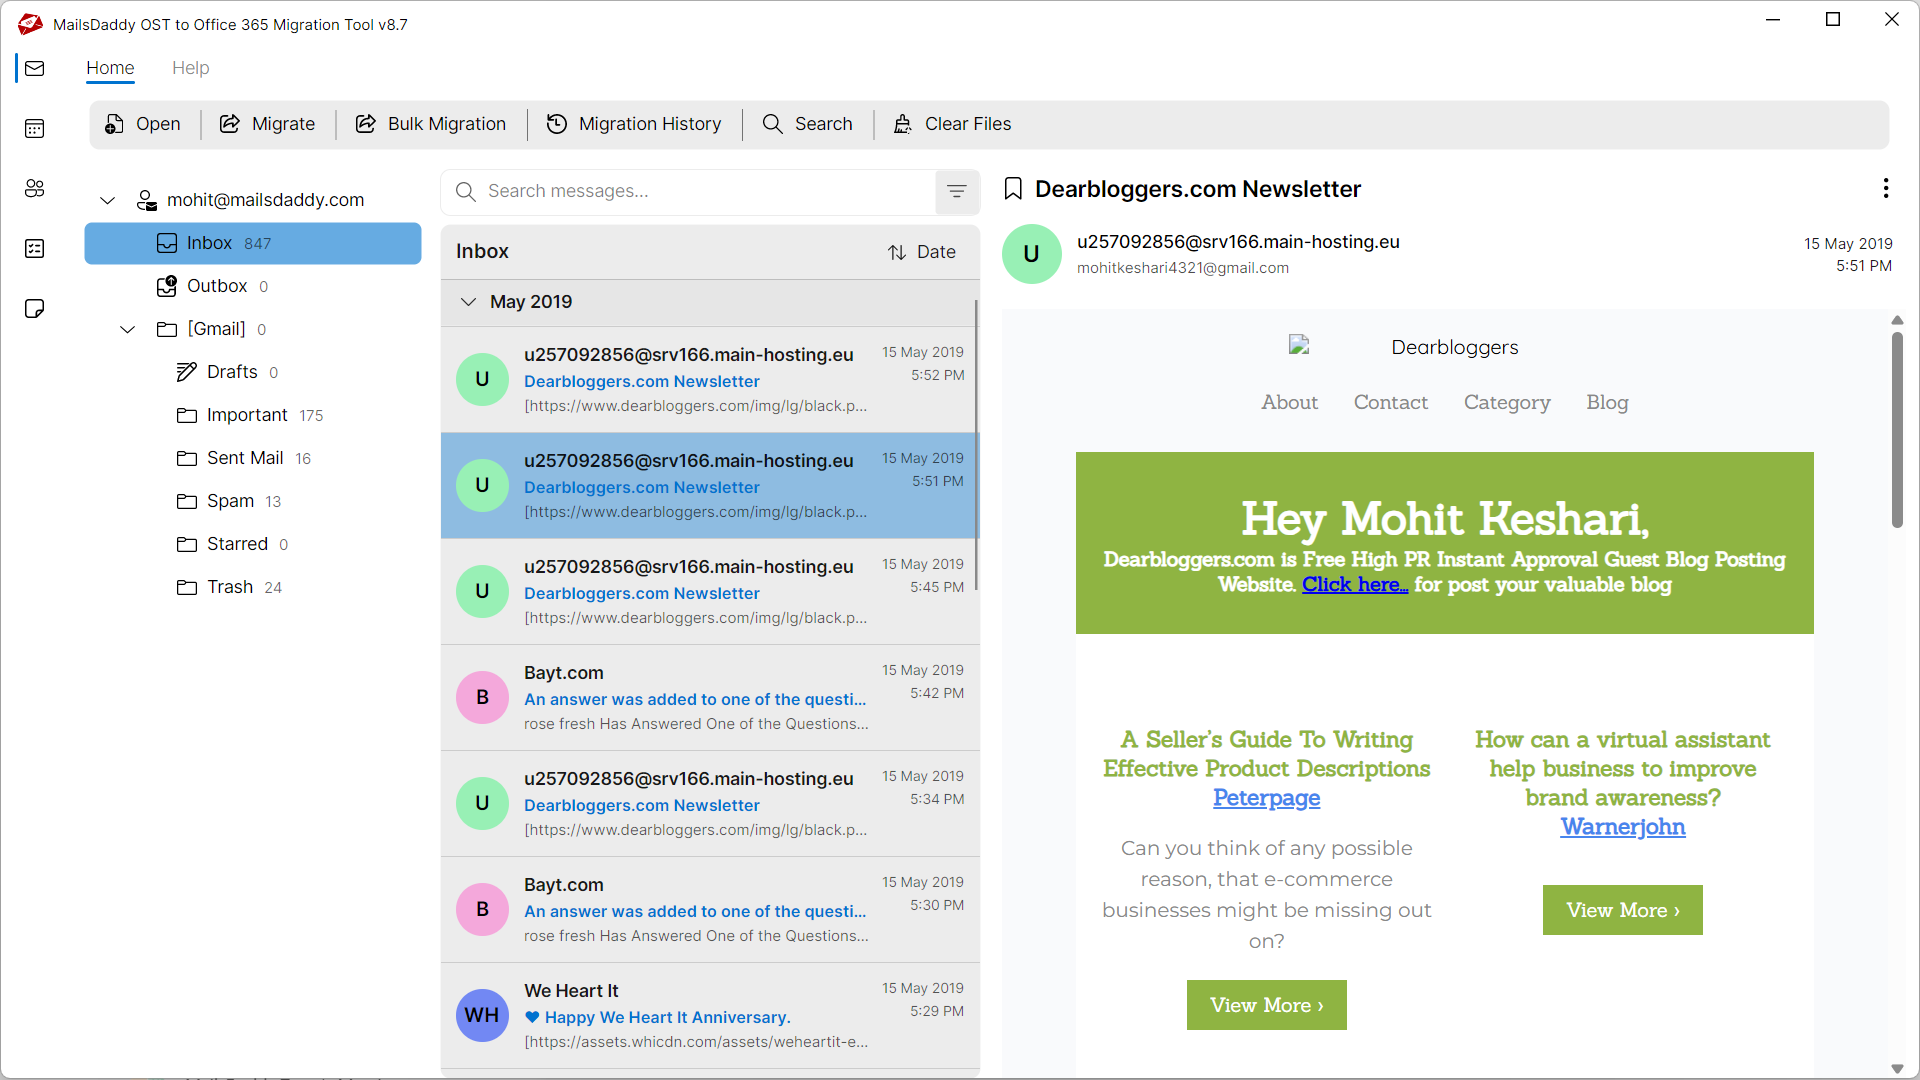Select the Sent Mail folder
The width and height of the screenshot is (1920, 1080).
pos(253,458)
